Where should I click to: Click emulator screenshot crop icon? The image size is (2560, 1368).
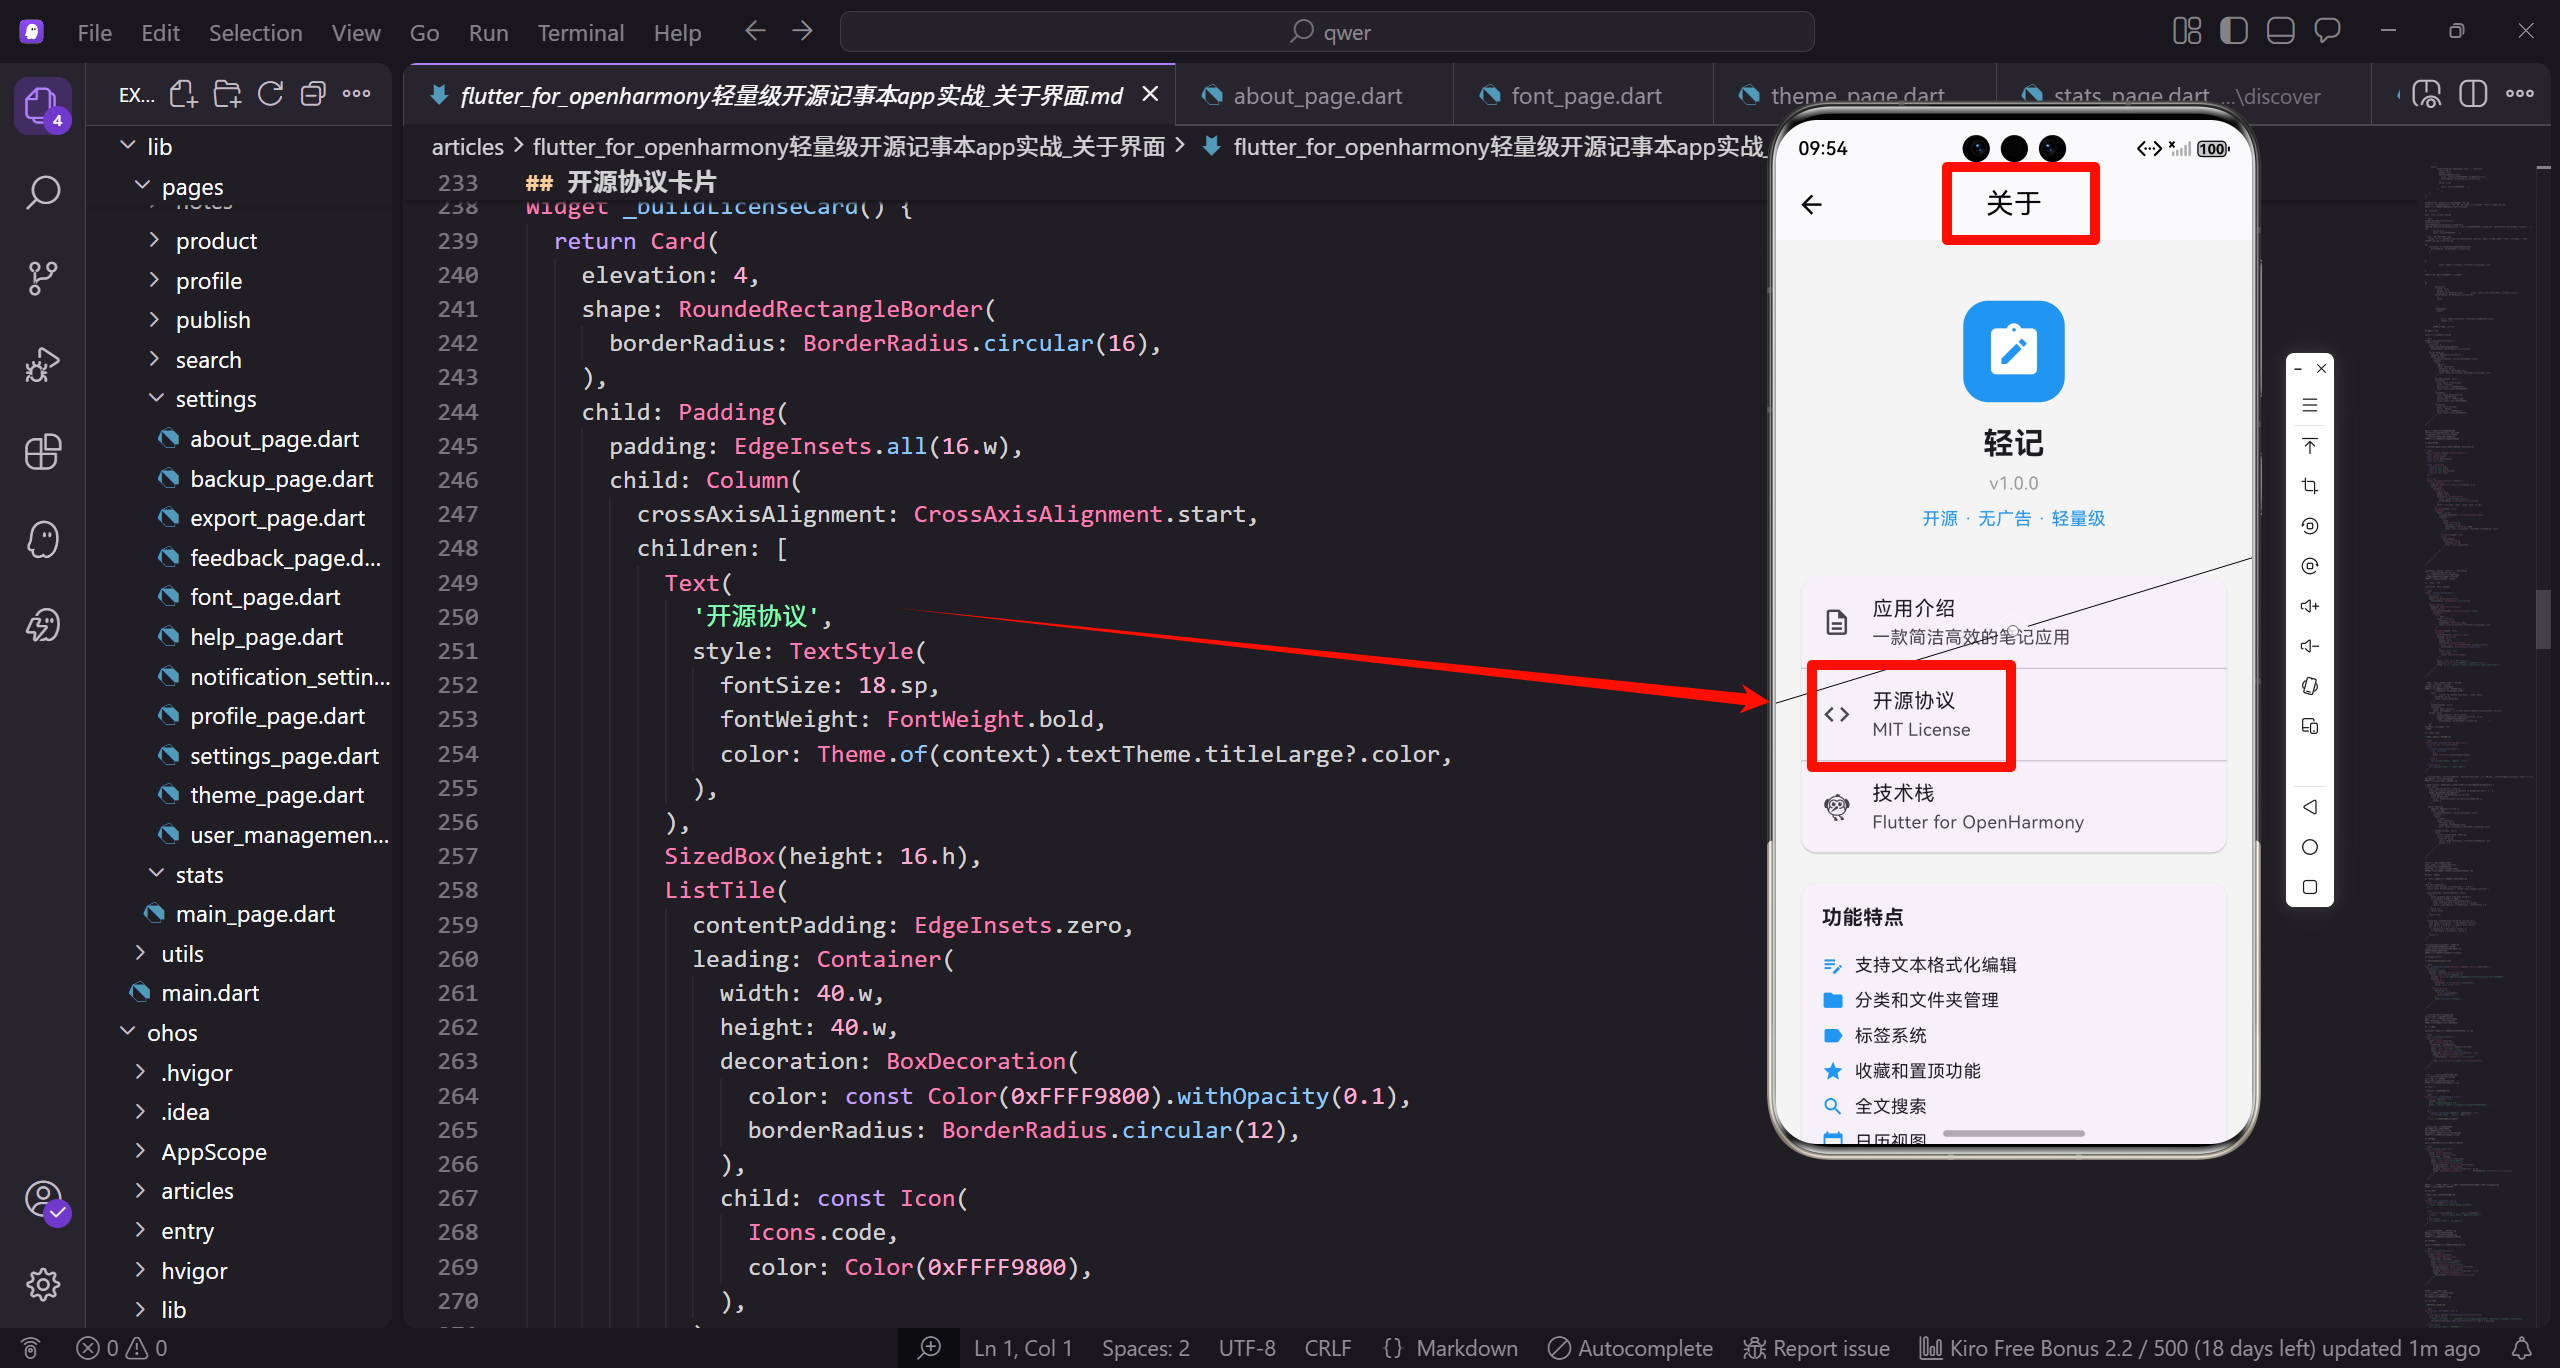tap(2310, 486)
